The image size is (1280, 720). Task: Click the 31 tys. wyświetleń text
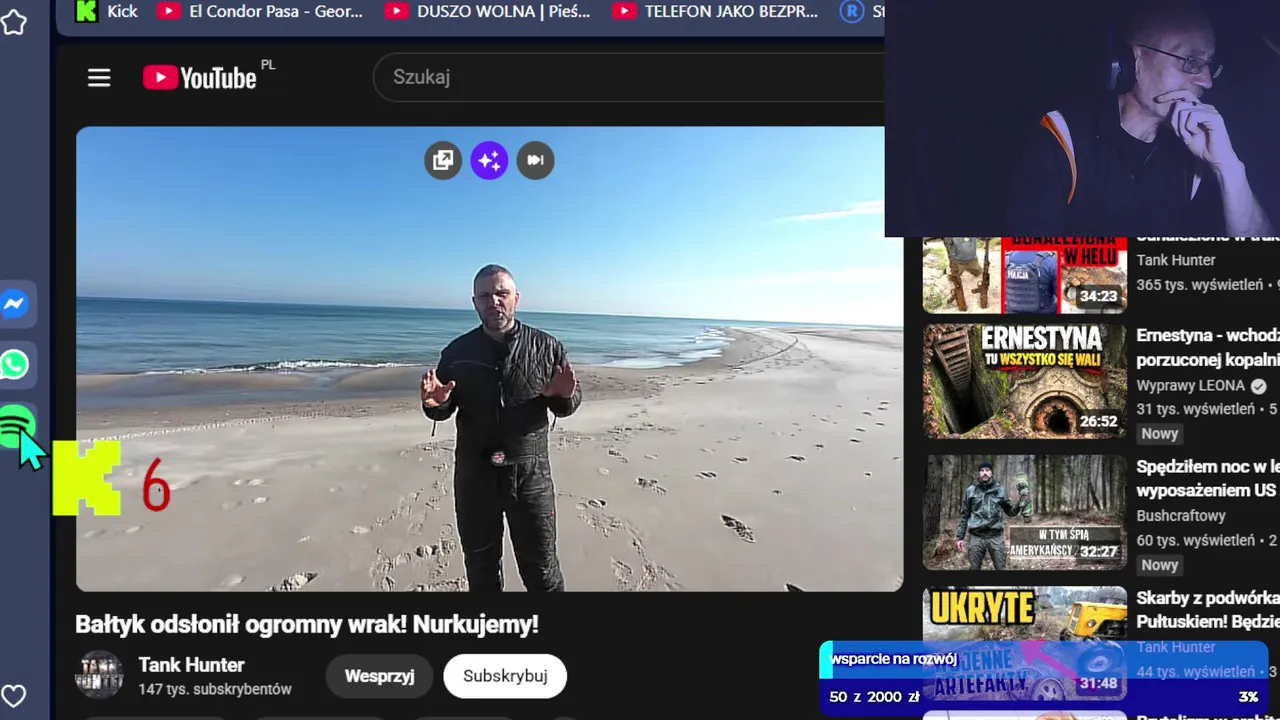[1196, 409]
